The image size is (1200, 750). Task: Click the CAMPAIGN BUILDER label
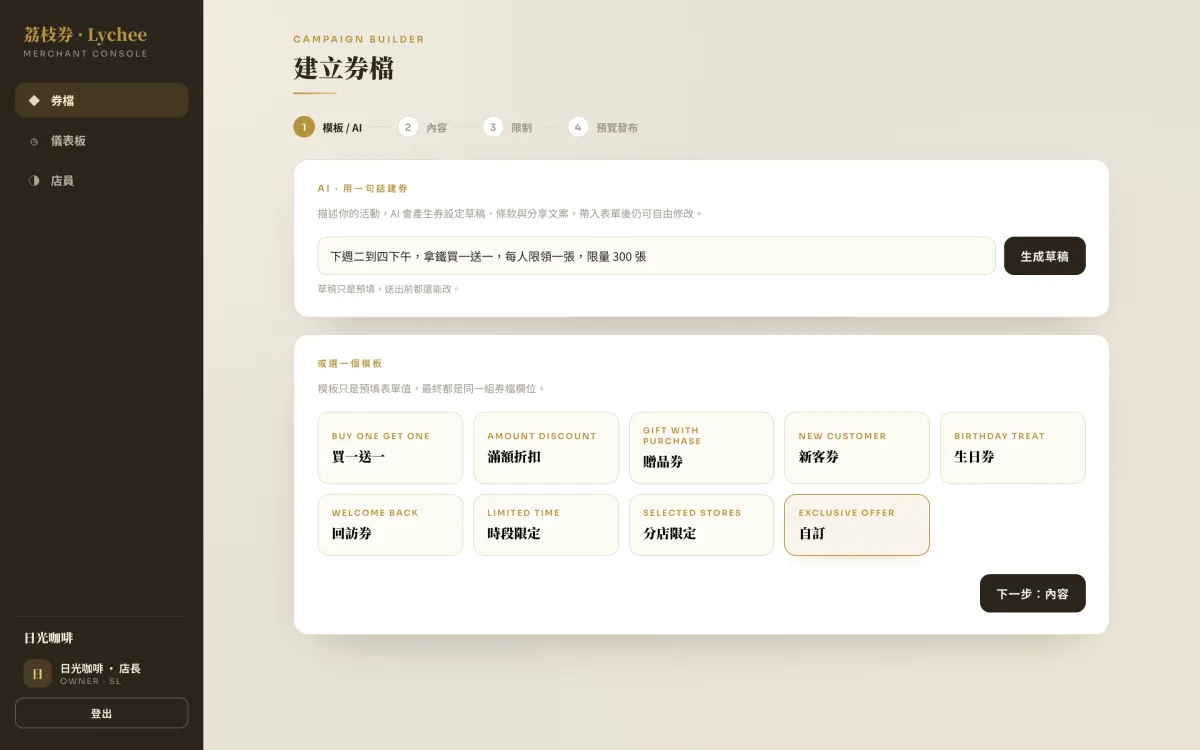click(x=359, y=39)
